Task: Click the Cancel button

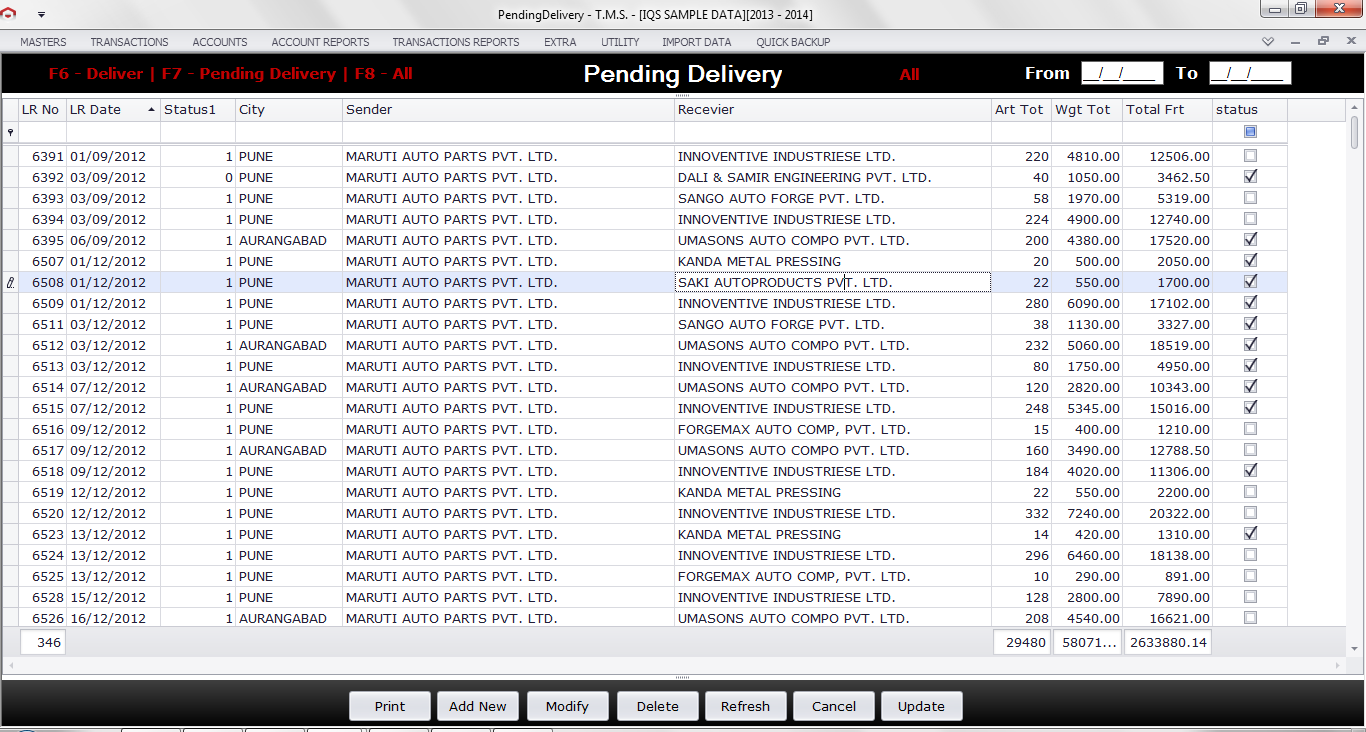Action: pyautogui.click(x=834, y=706)
